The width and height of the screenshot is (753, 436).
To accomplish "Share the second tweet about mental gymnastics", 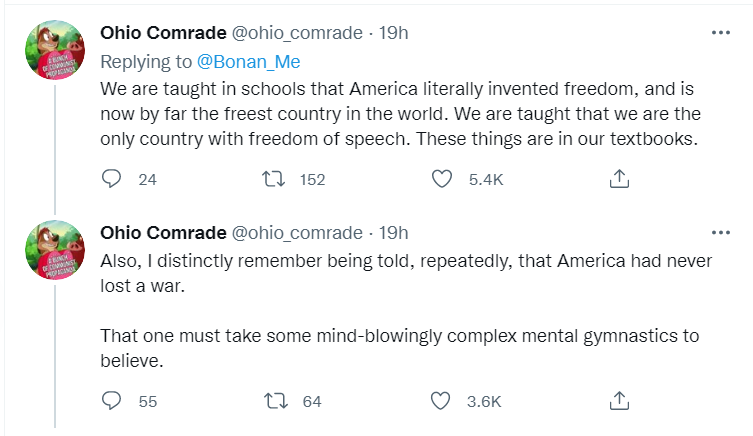I will (x=619, y=401).
